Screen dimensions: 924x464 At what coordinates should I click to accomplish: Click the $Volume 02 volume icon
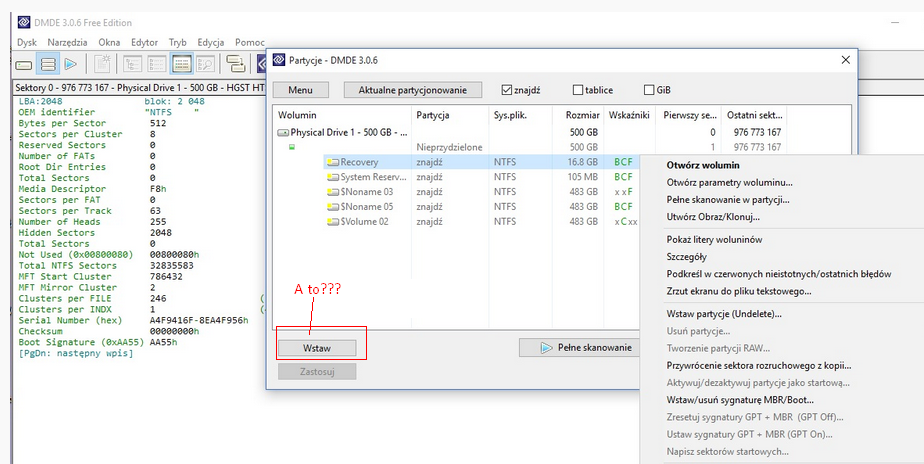click(334, 222)
